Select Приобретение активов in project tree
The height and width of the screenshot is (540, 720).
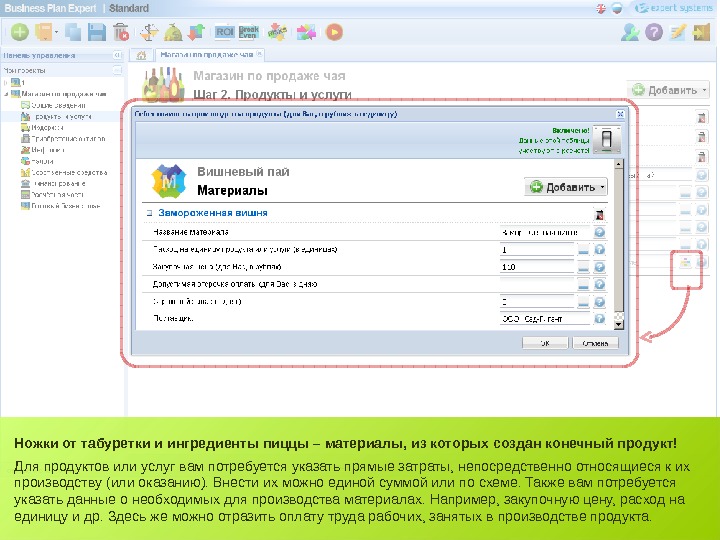[68, 139]
